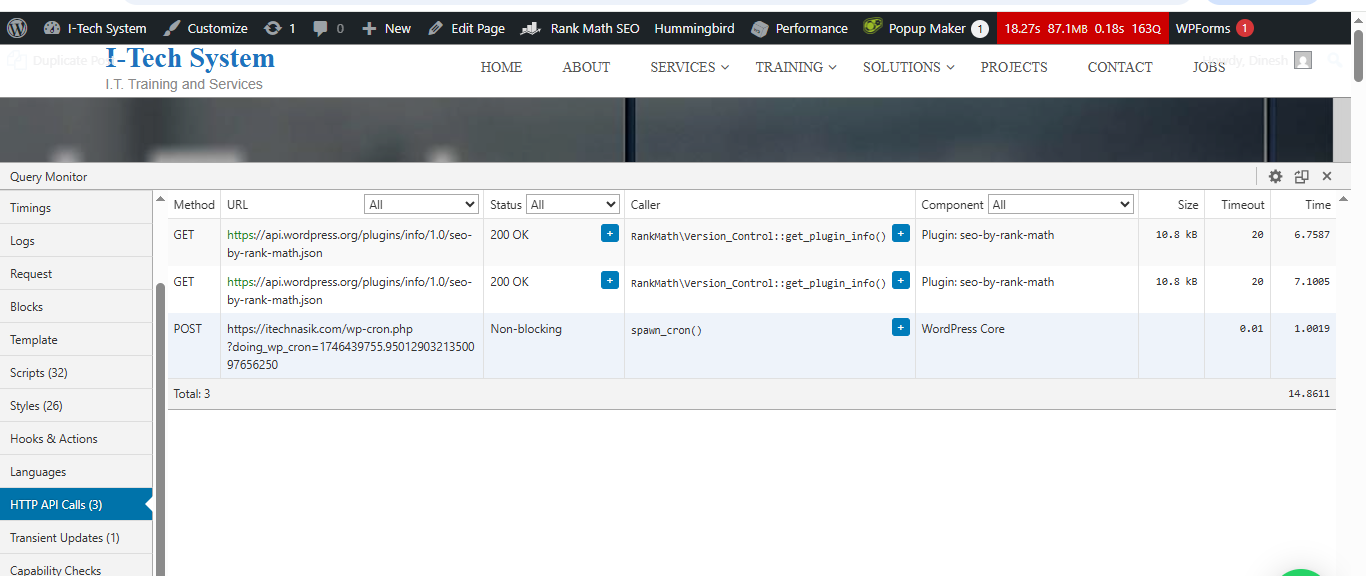Select the Logs panel

(x=76, y=241)
